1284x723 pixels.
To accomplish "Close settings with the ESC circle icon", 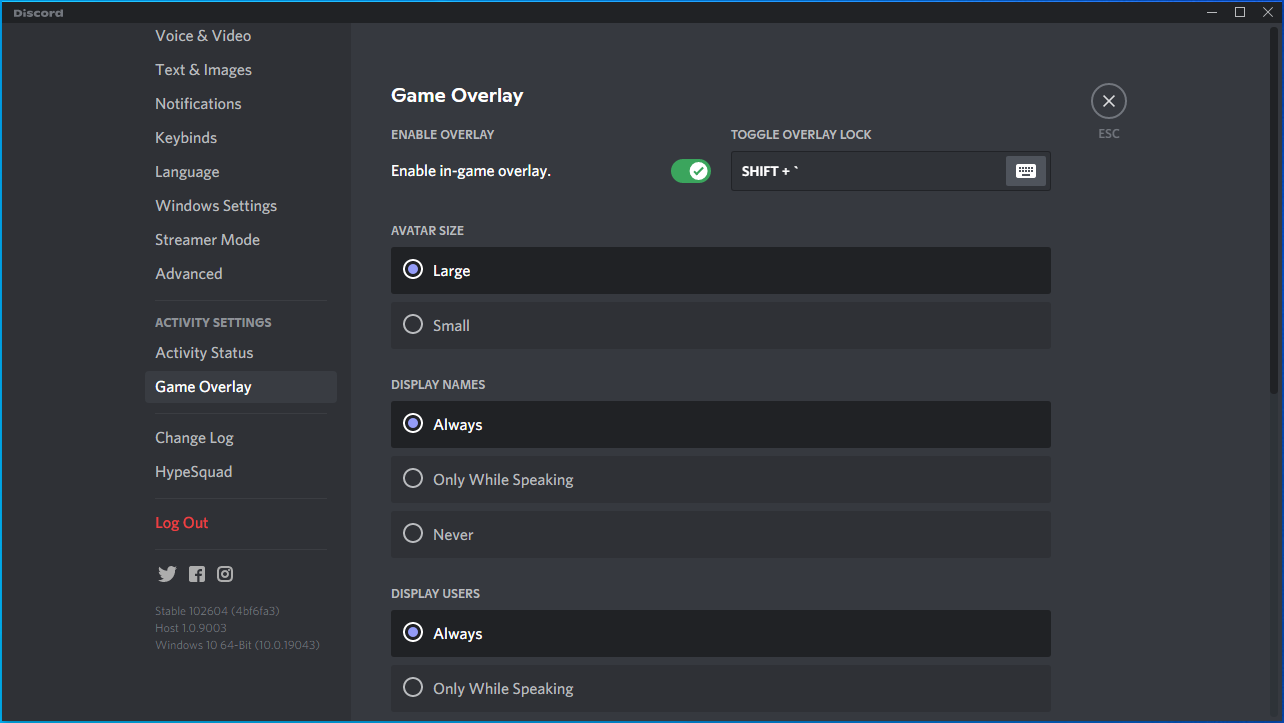I will tap(1108, 101).
